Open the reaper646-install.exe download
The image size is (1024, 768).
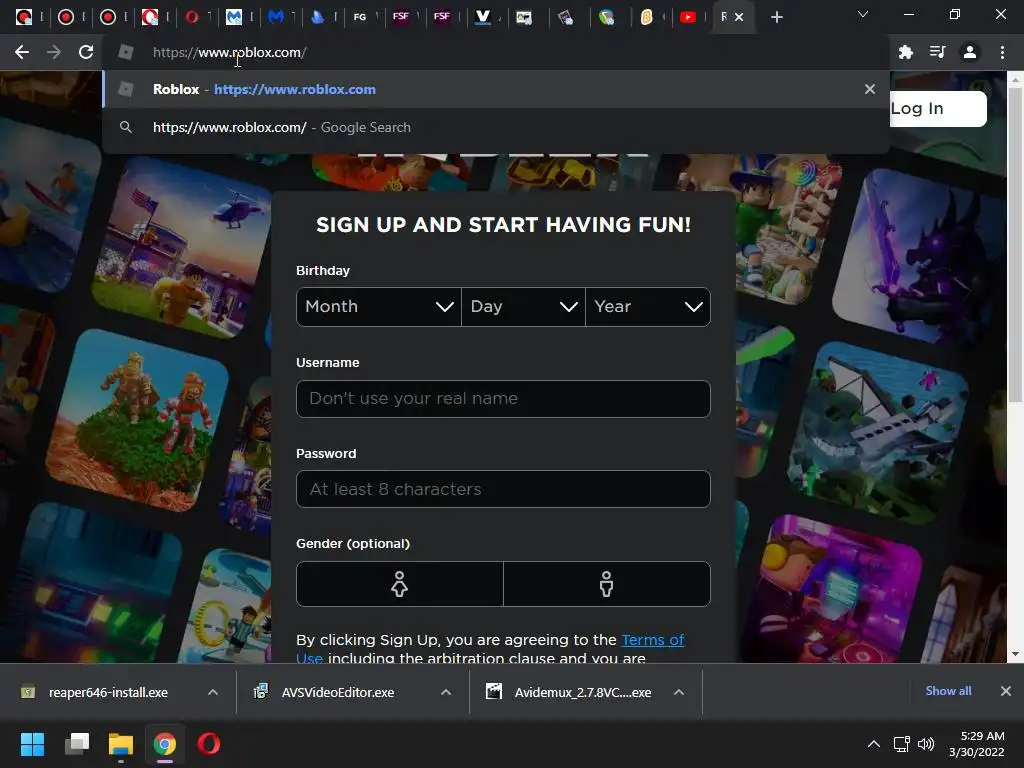[108, 692]
